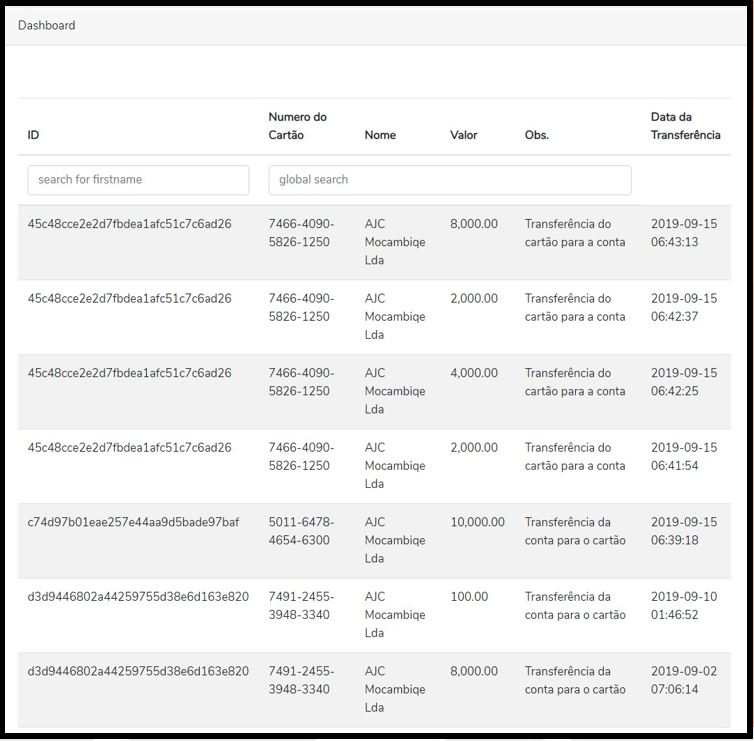
Task: Click the "search for firstname" input field
Action: [138, 180]
